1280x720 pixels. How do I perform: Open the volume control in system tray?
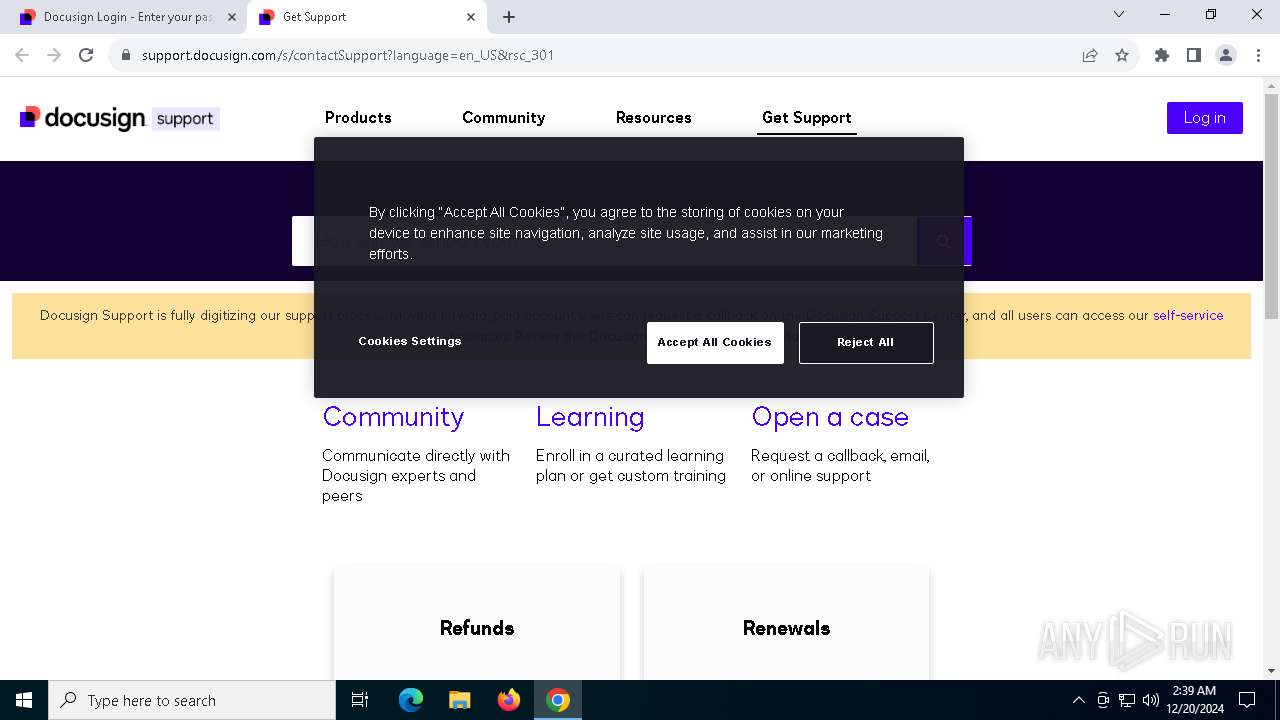pyautogui.click(x=1151, y=700)
